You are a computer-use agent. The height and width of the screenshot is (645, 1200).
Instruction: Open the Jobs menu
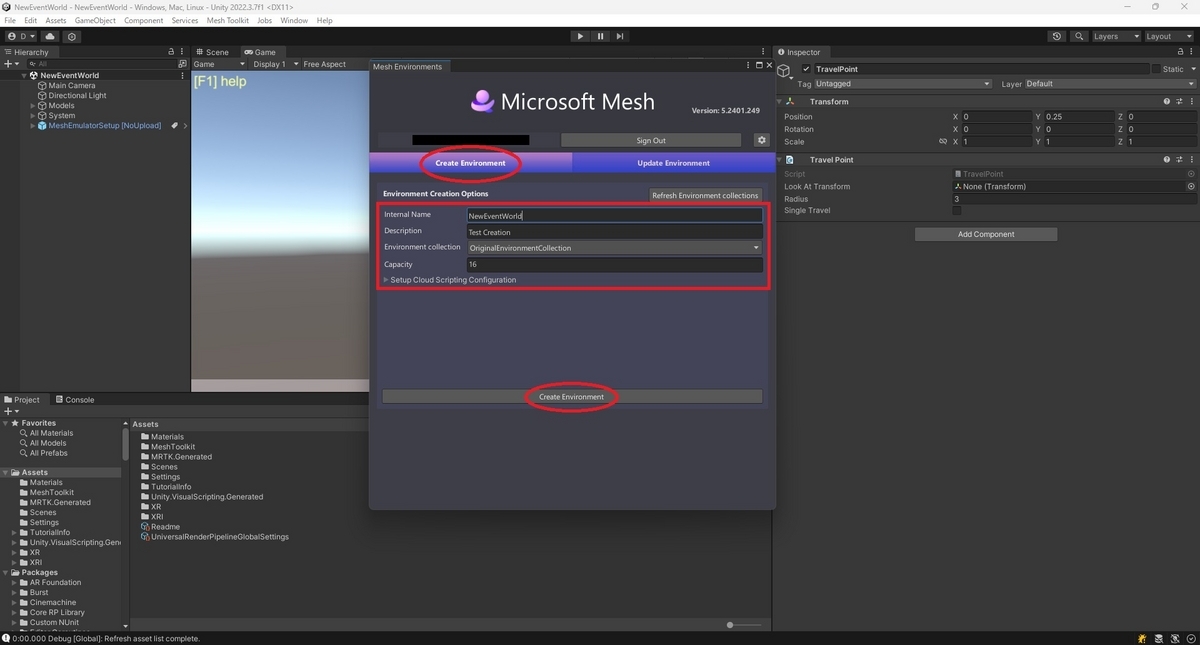264,20
